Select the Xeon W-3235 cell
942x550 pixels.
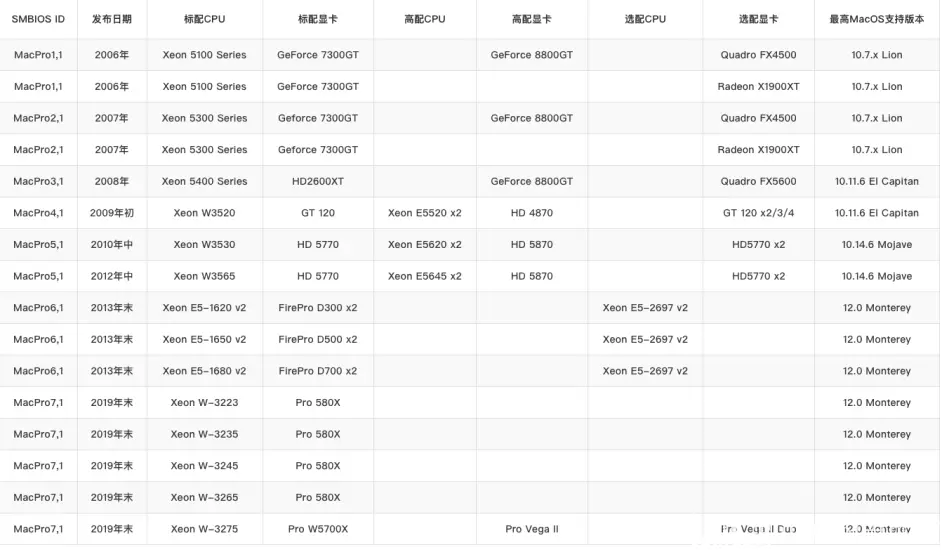(x=204, y=434)
